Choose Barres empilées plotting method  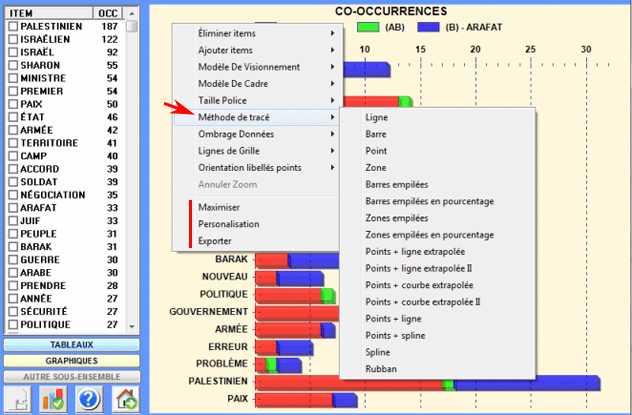pyautogui.click(x=438, y=185)
